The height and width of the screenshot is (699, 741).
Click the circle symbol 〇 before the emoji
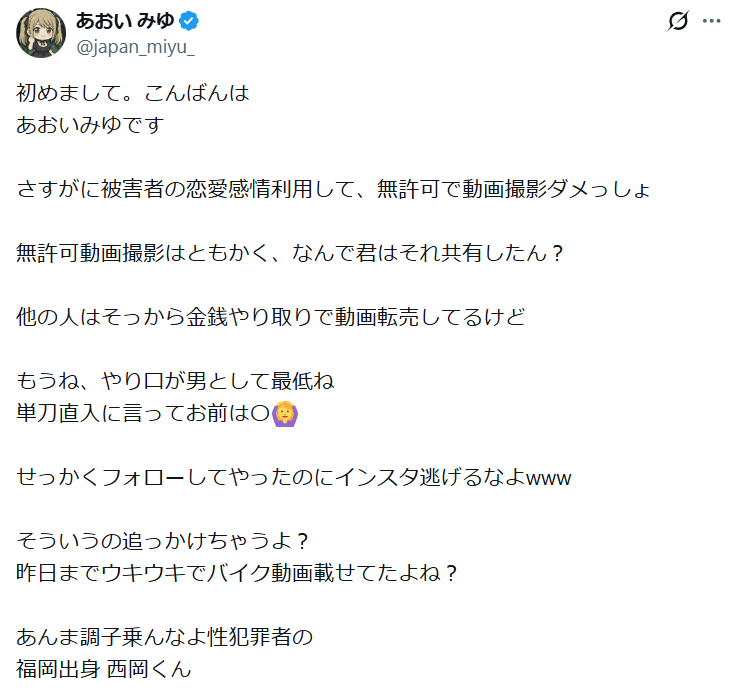click(x=259, y=412)
